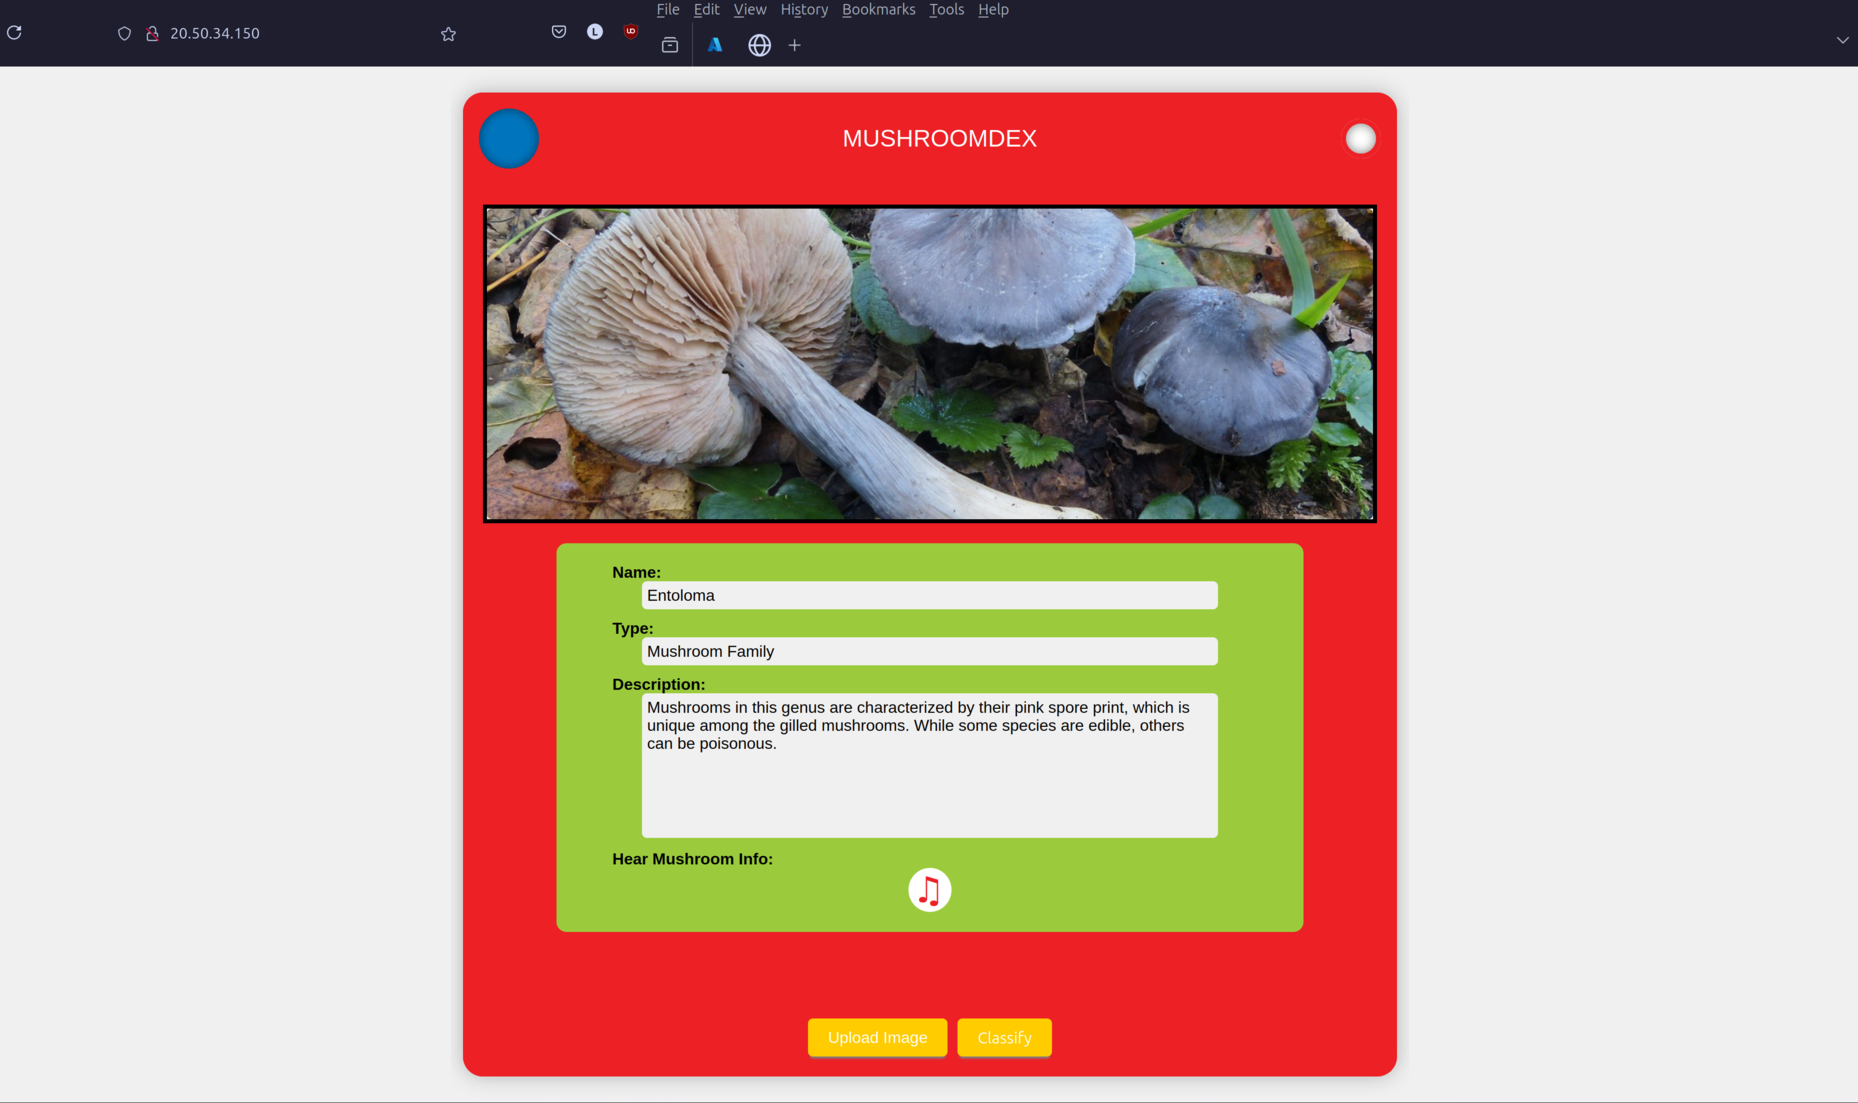Click the globe tab icon
The height and width of the screenshot is (1103, 1858).
759,45
